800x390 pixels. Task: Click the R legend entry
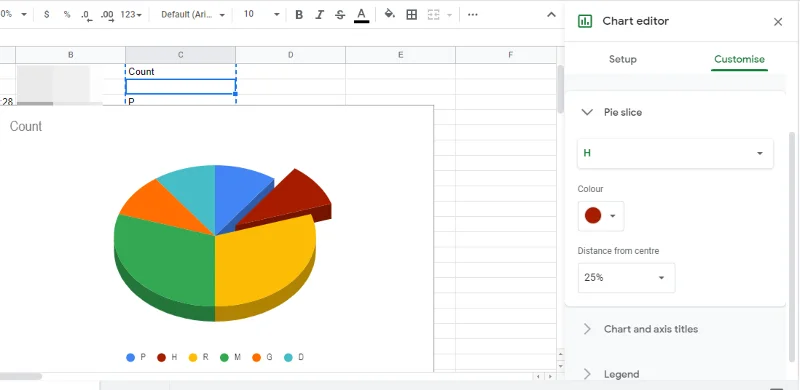198,357
